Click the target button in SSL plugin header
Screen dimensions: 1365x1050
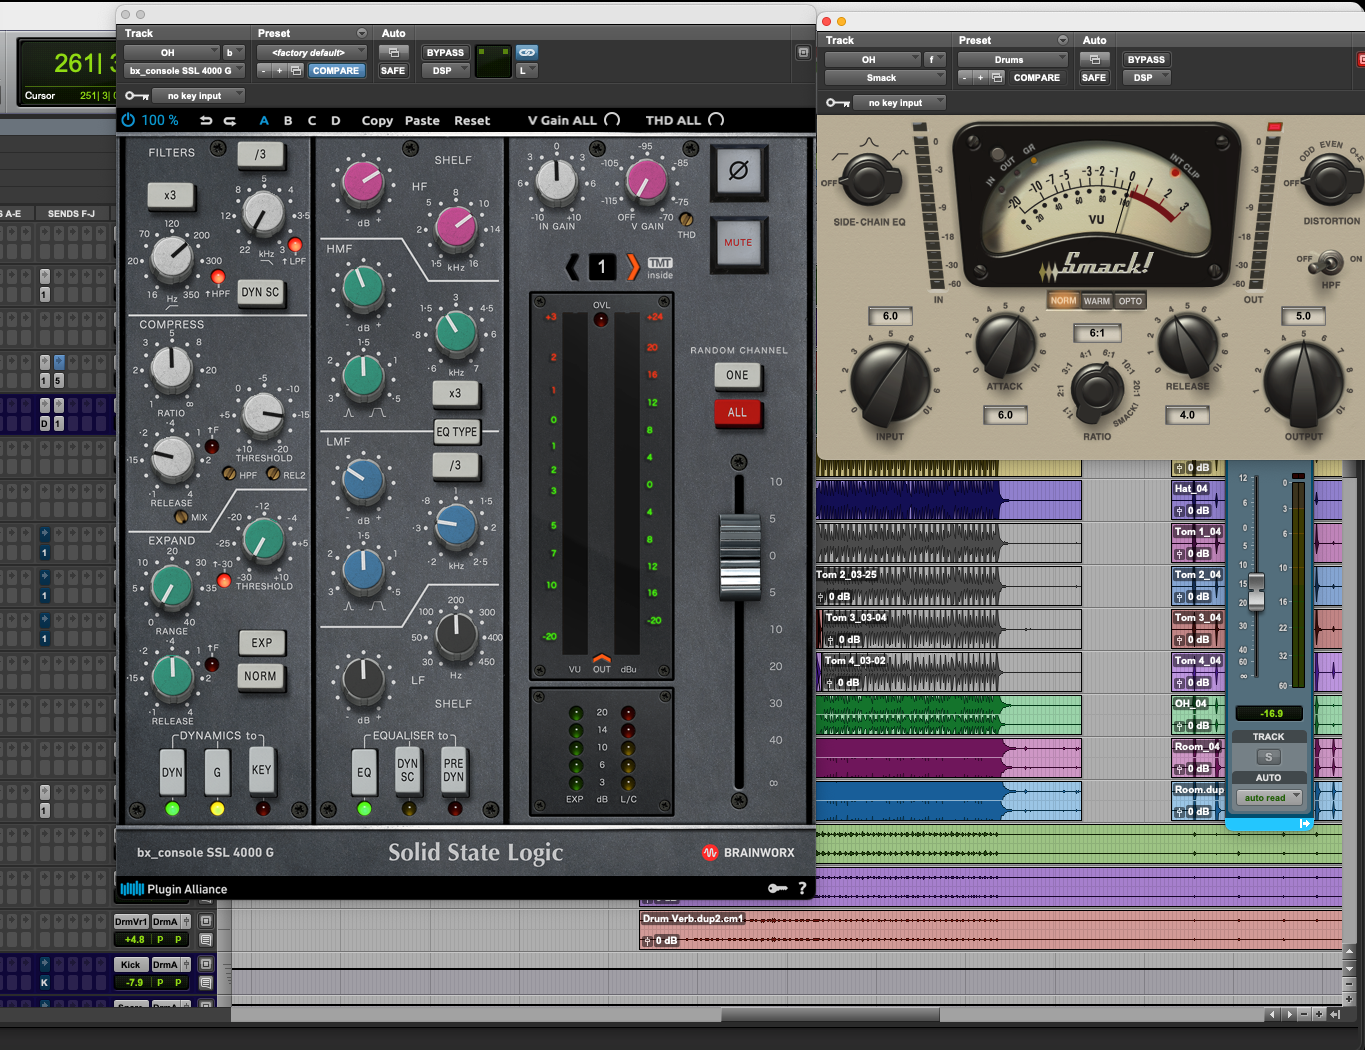tap(802, 52)
